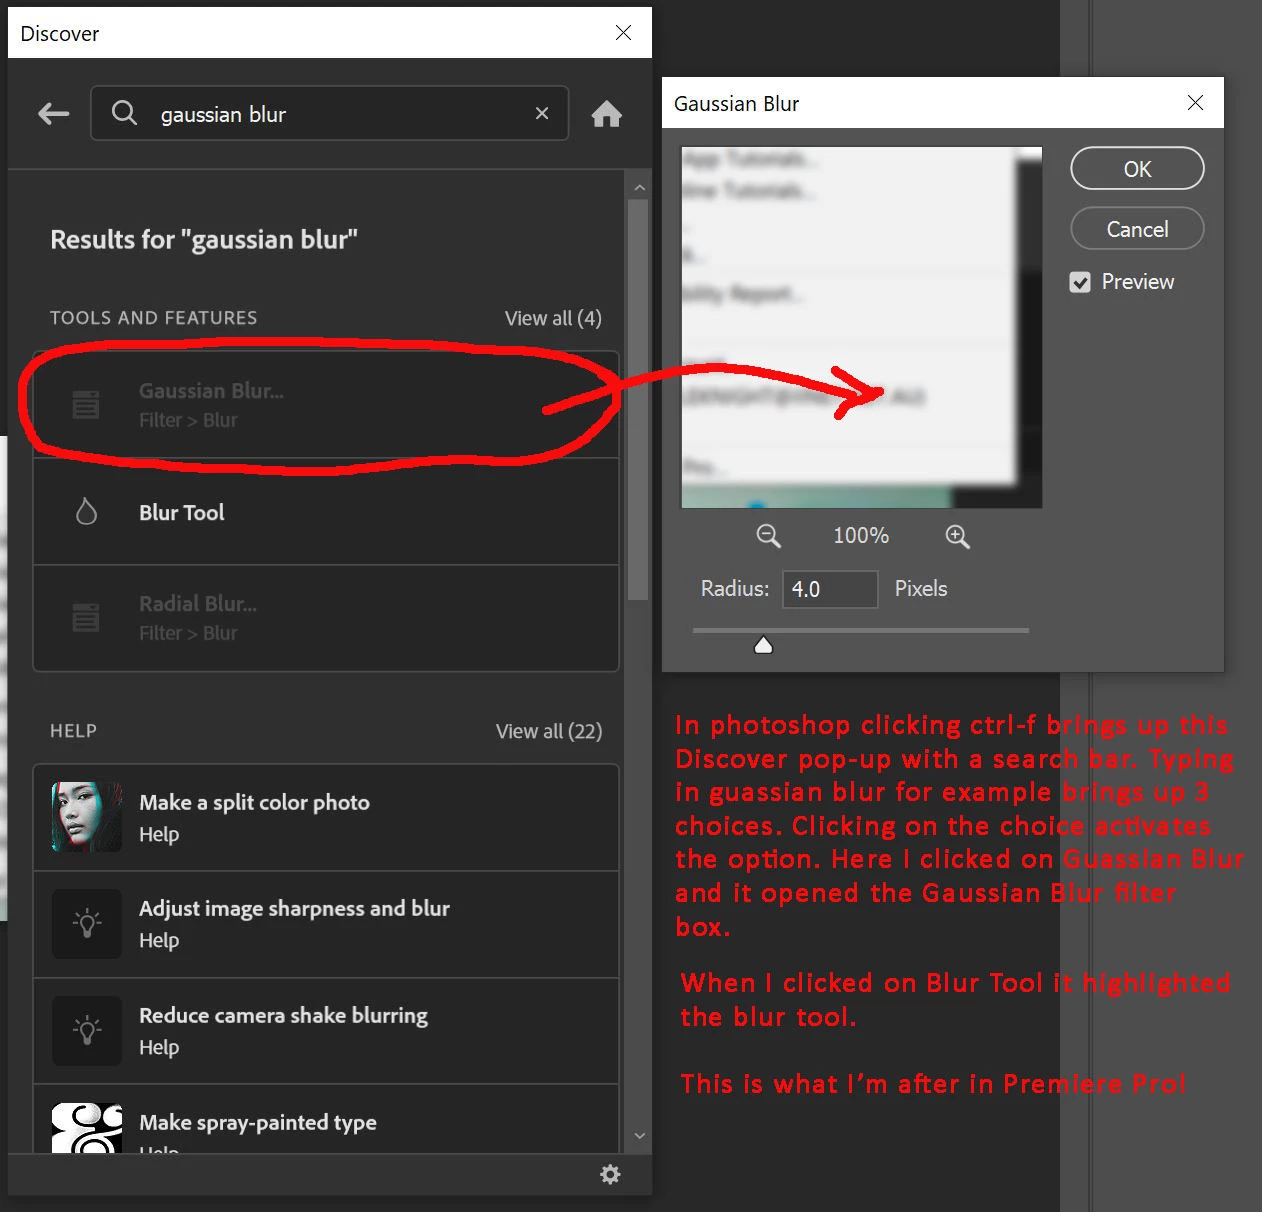The height and width of the screenshot is (1212, 1262).
Task: Zoom in the Gaussian Blur preview
Action: point(957,536)
